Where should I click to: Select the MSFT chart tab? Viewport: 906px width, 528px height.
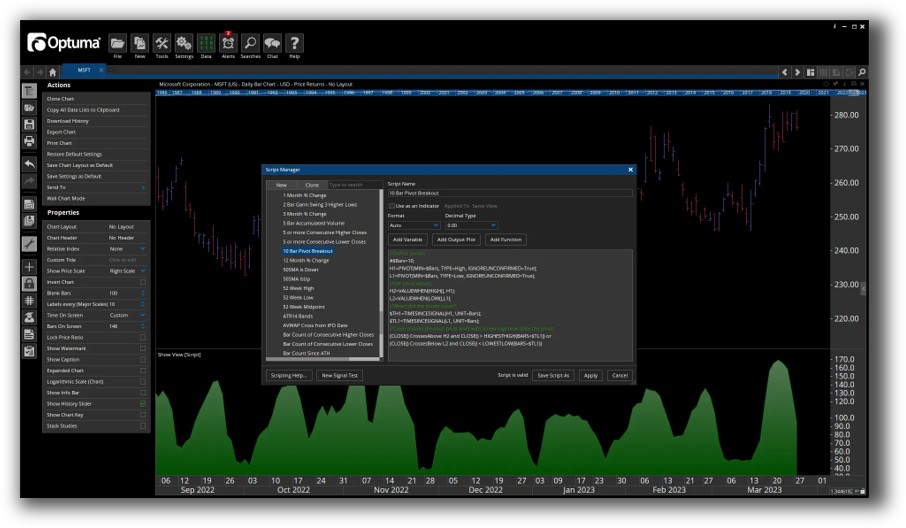84,71
